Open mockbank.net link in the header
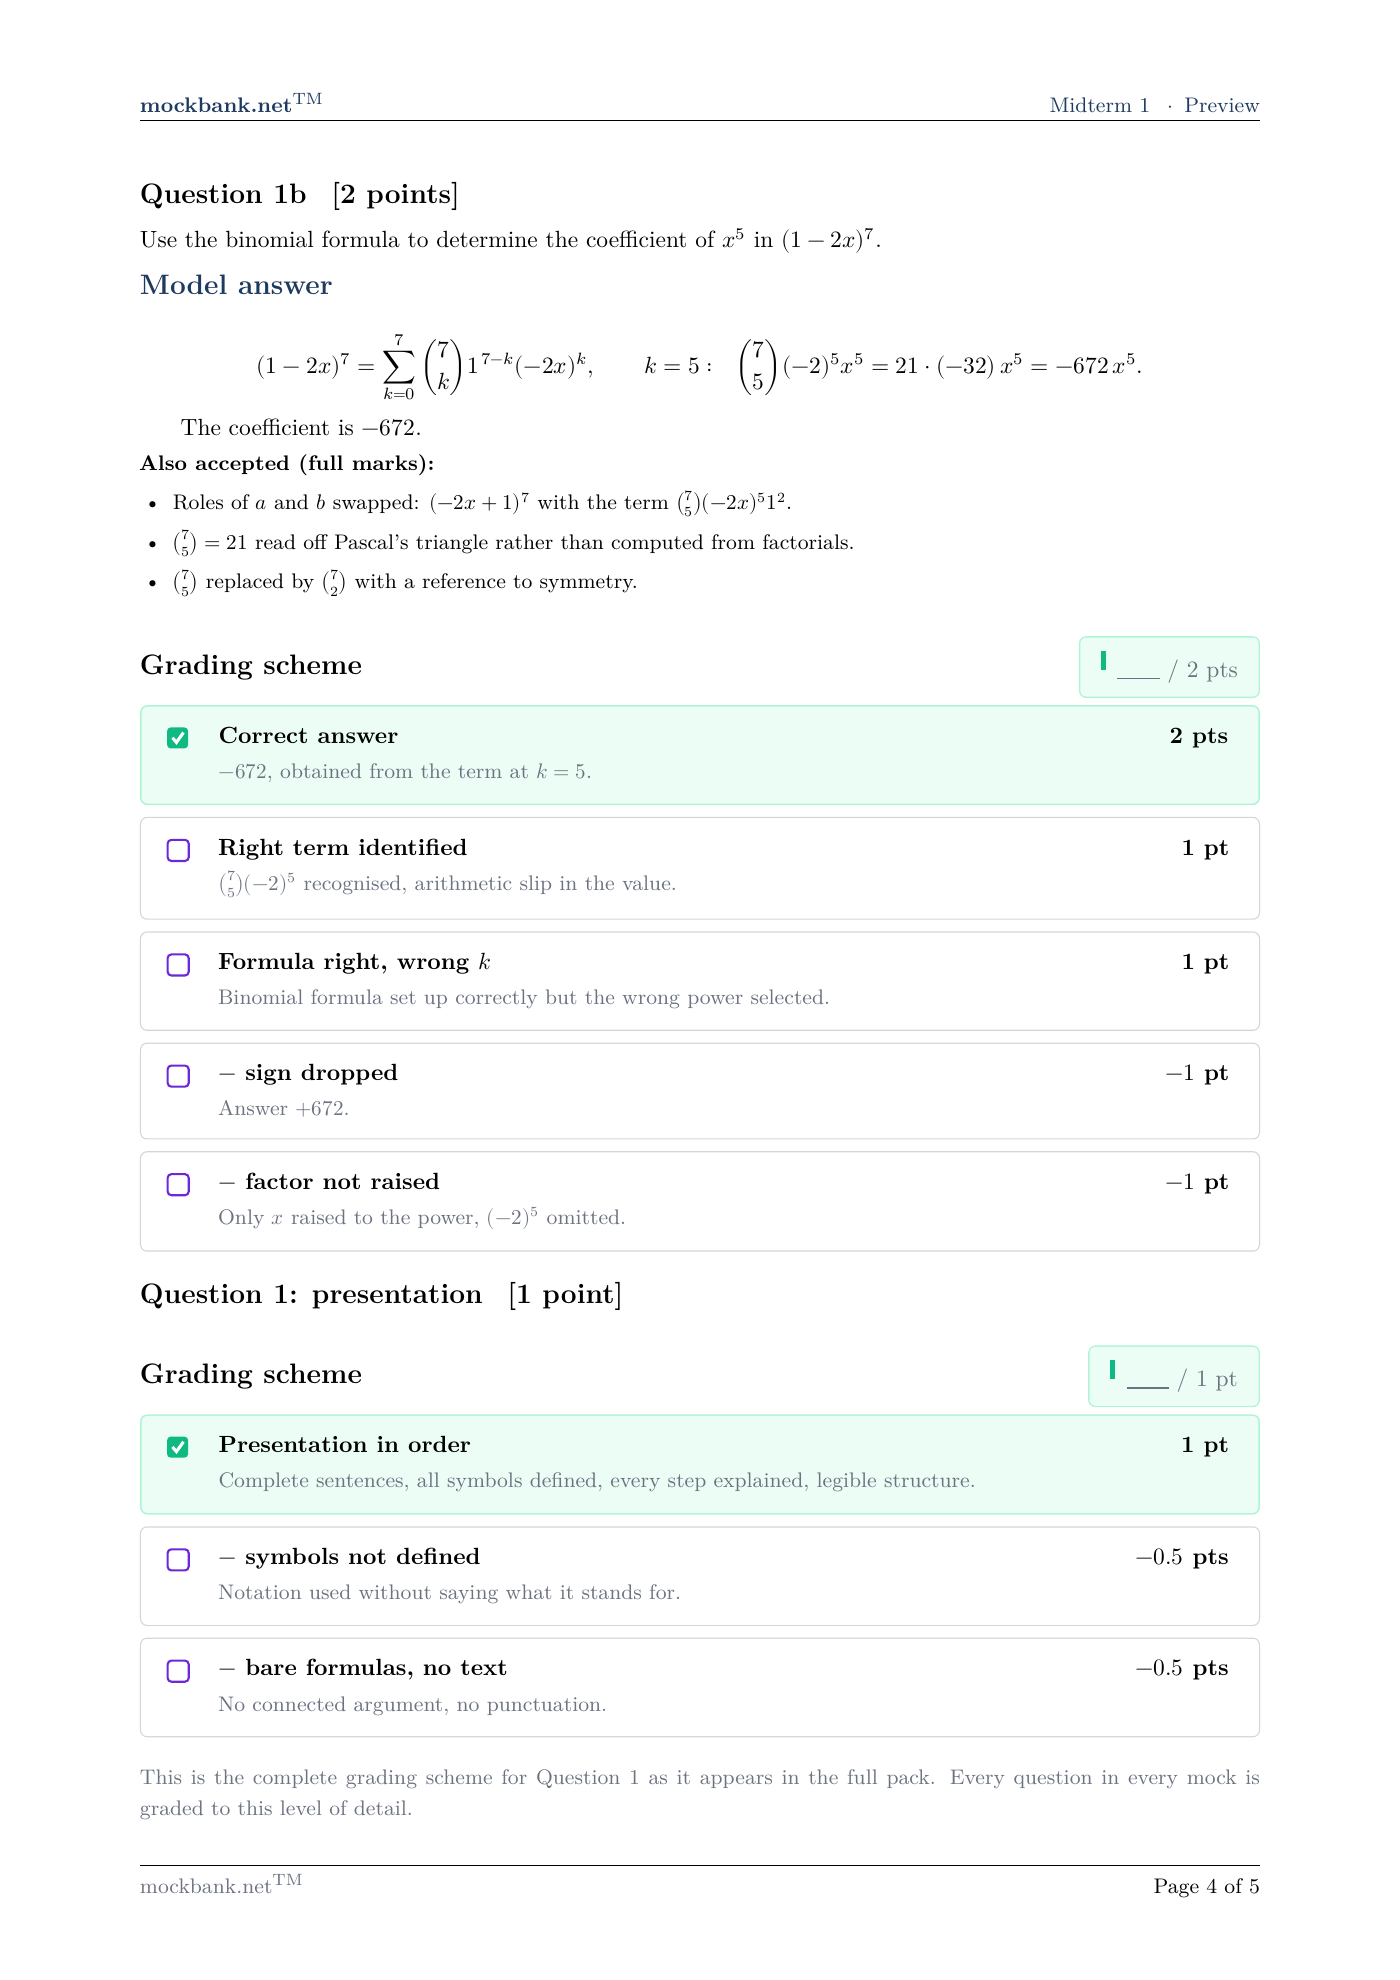The height and width of the screenshot is (1980, 1400). coord(231,104)
